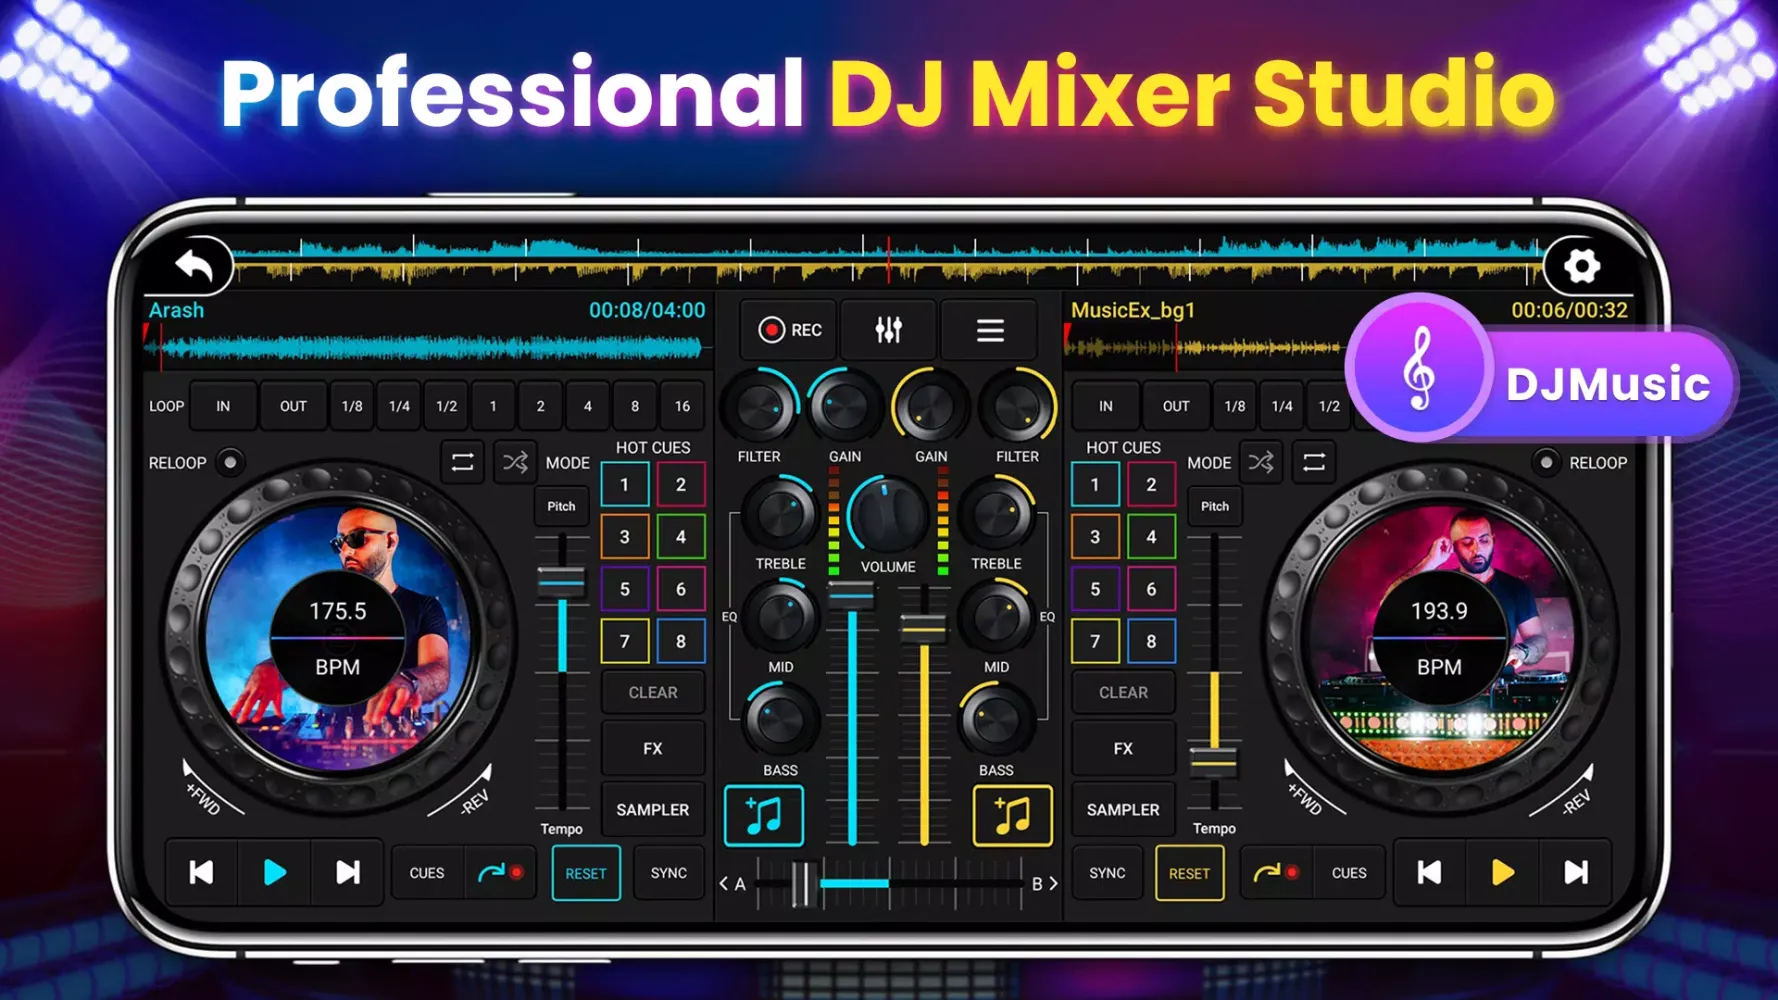This screenshot has height=1000, width=1778.
Task: Trigger hot cue pad 3 on the left deck
Action: (x=626, y=536)
